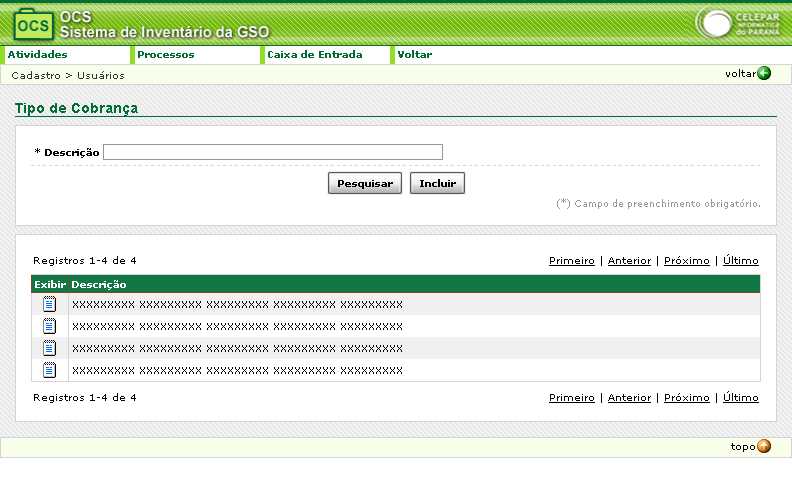Viewport: 792px width, 504px height.
Task: Open fourth record's Exibir document icon
Action: pos(49,370)
